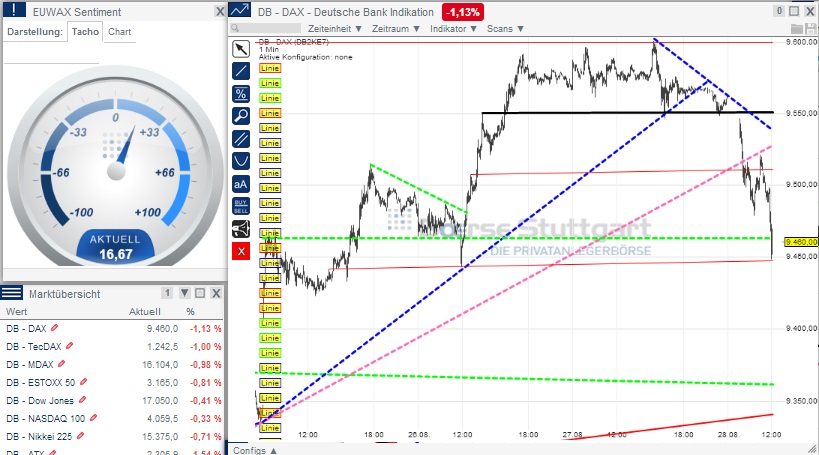Image resolution: width=819 pixels, height=455 pixels.
Task: Sort by the % column header
Action: coord(190,311)
